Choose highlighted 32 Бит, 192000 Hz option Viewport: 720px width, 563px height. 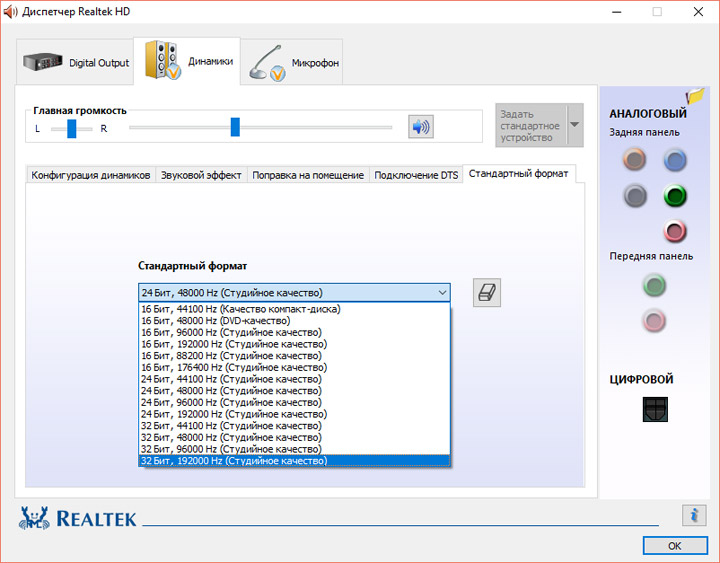click(x=294, y=461)
